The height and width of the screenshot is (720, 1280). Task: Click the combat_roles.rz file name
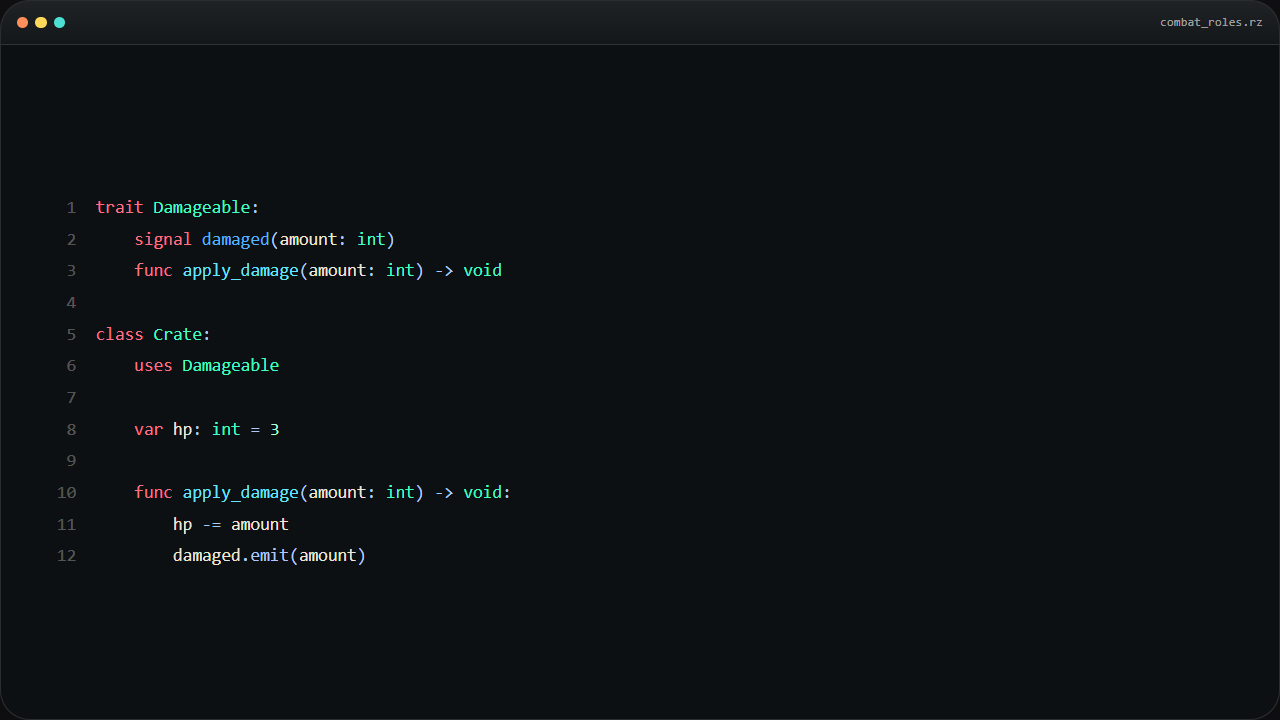pos(1211,22)
